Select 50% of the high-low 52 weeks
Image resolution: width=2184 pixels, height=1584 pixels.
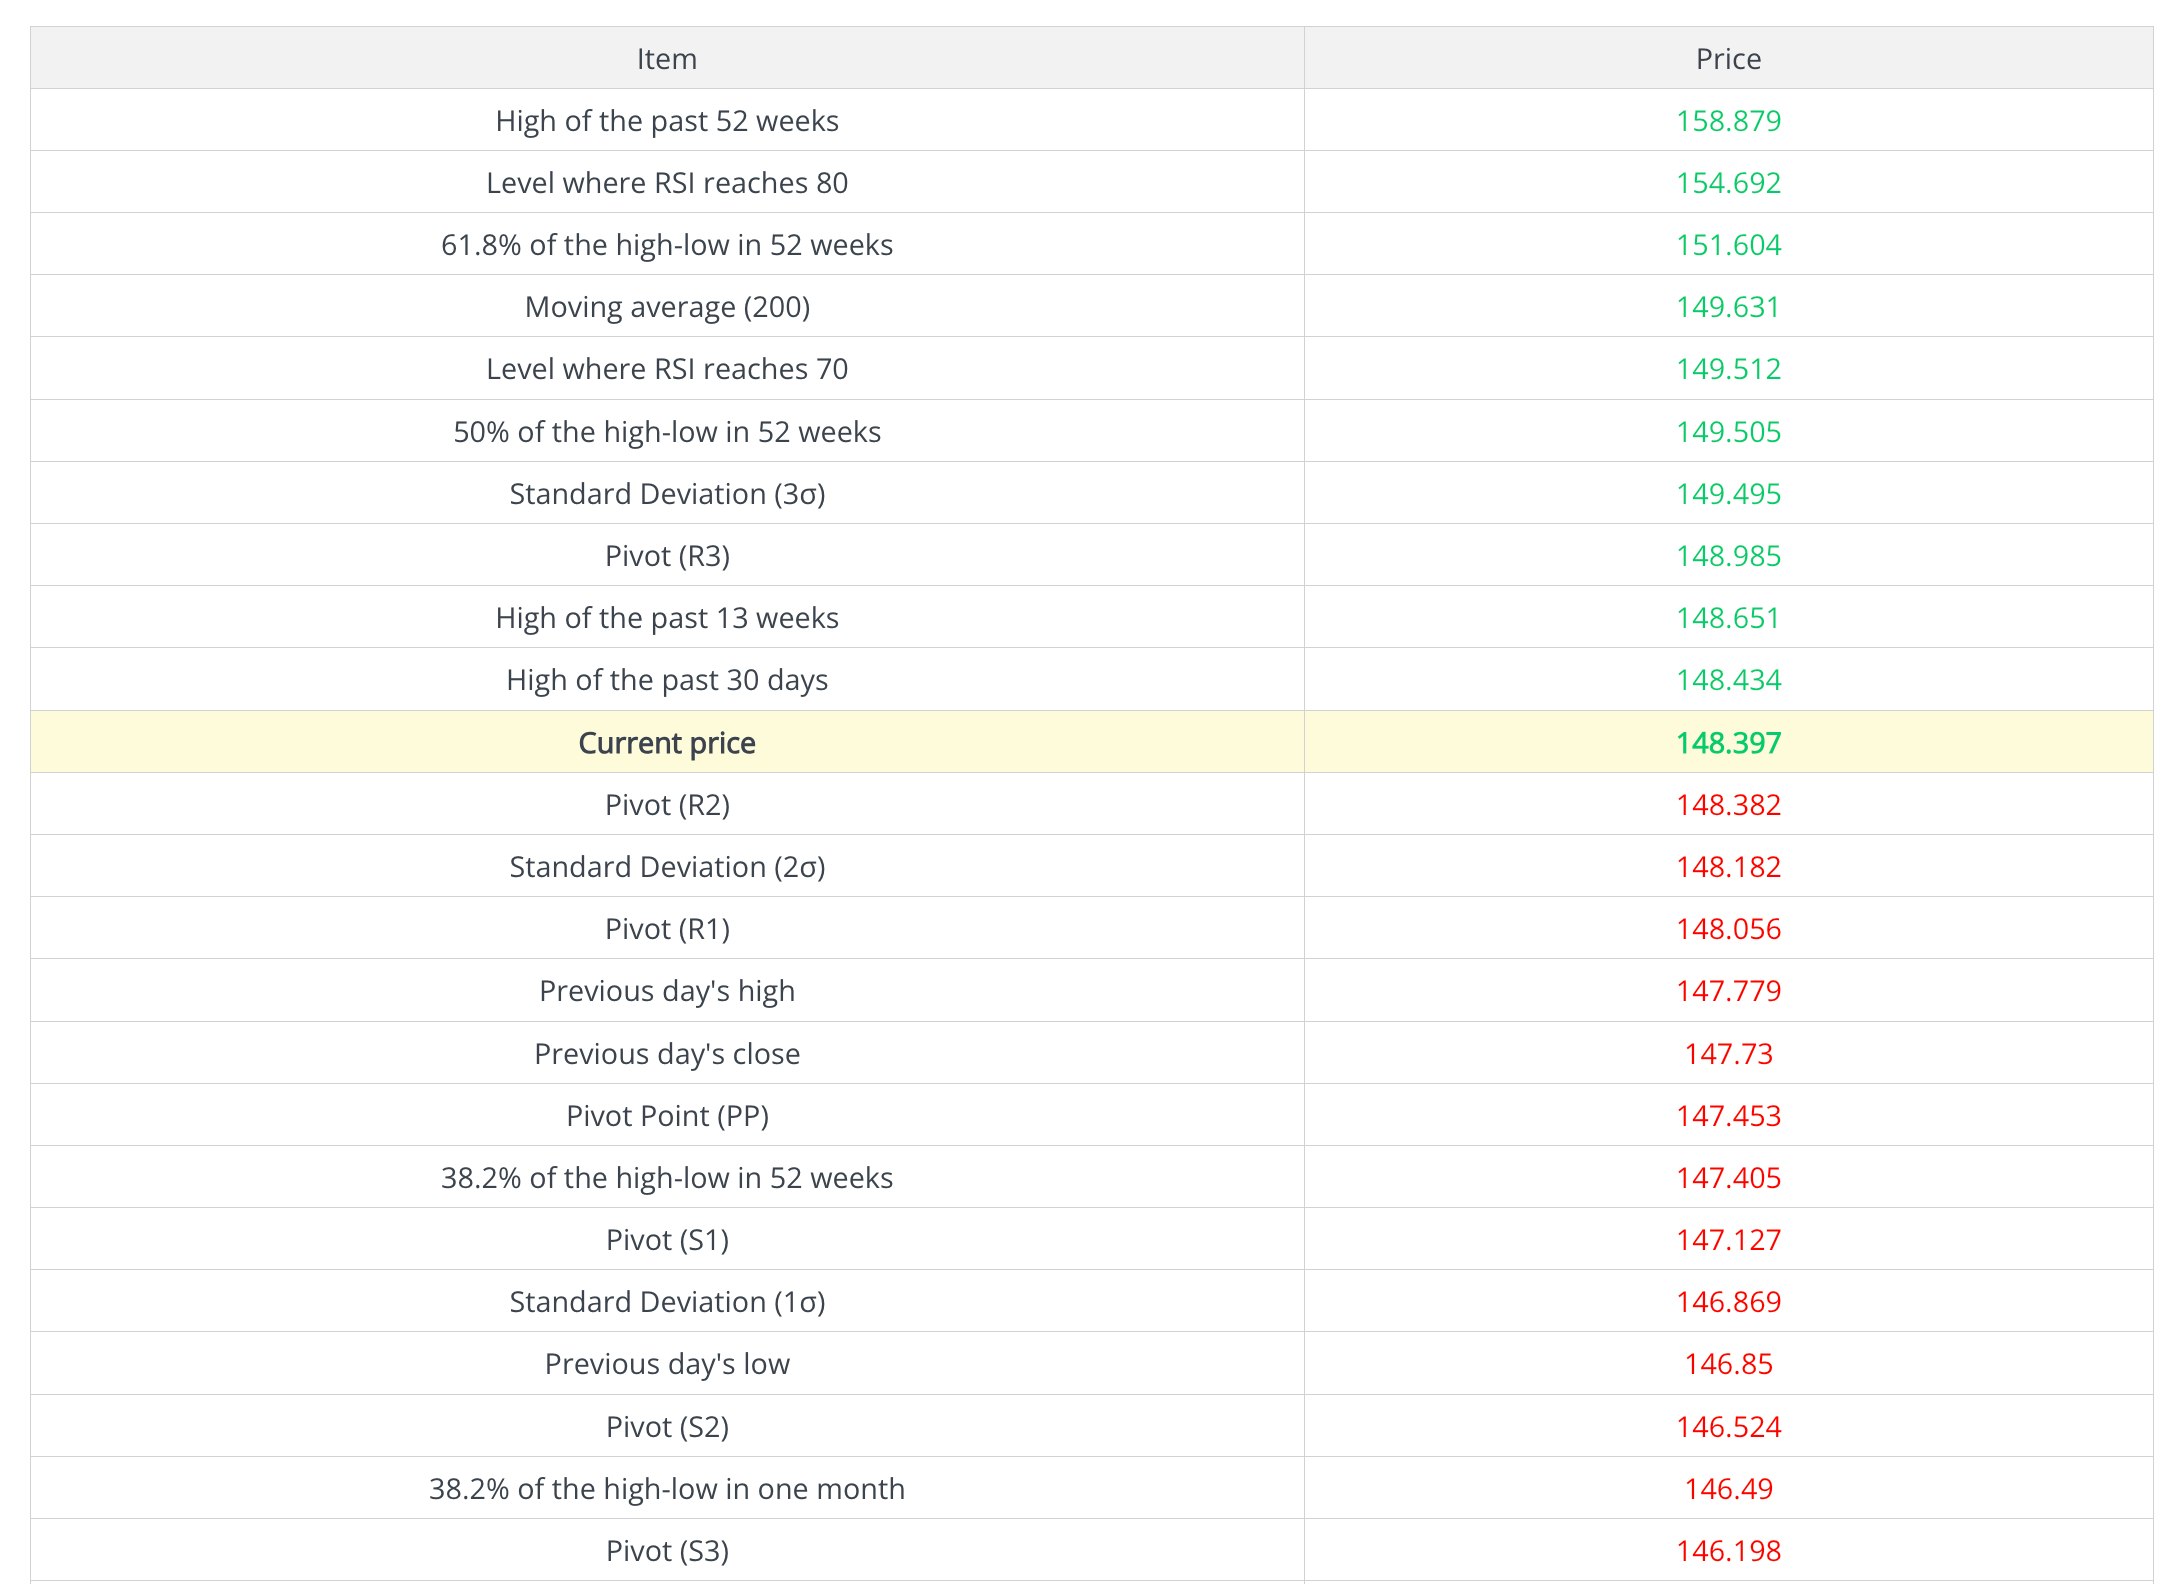point(666,432)
